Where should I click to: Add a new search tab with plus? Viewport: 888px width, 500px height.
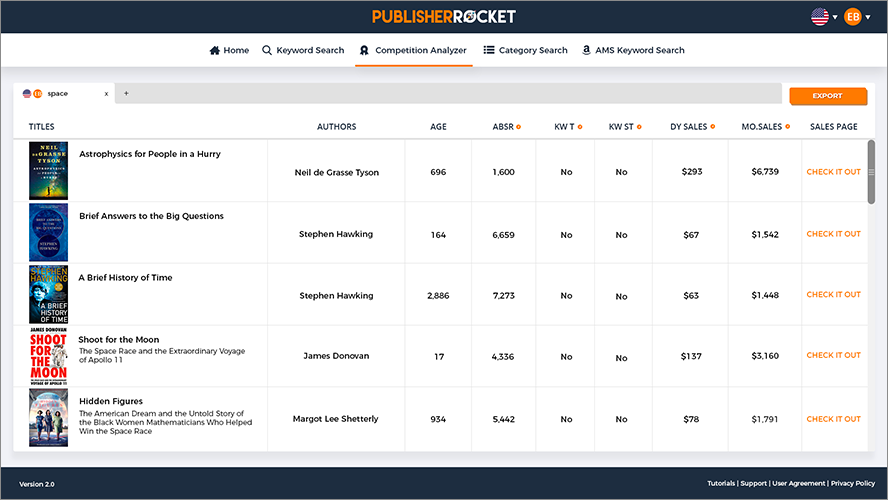click(x=126, y=94)
